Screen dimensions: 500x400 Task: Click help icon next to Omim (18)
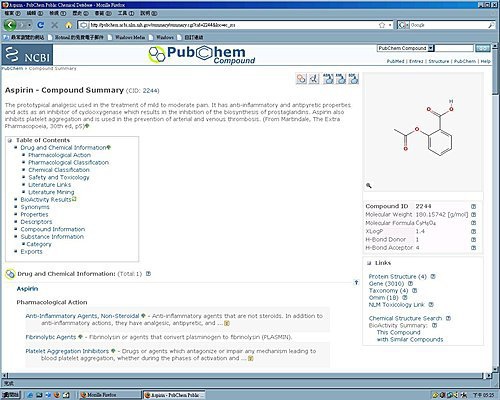click(405, 297)
